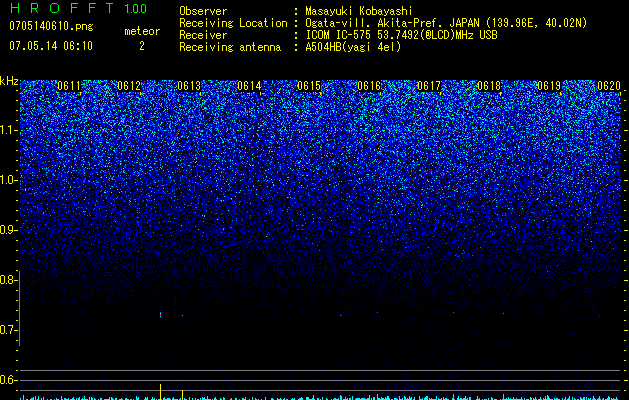Image resolution: width=629 pixels, height=400 pixels.
Task: Click the red meteor echo near 0.73 kHz
Action: coord(160,315)
